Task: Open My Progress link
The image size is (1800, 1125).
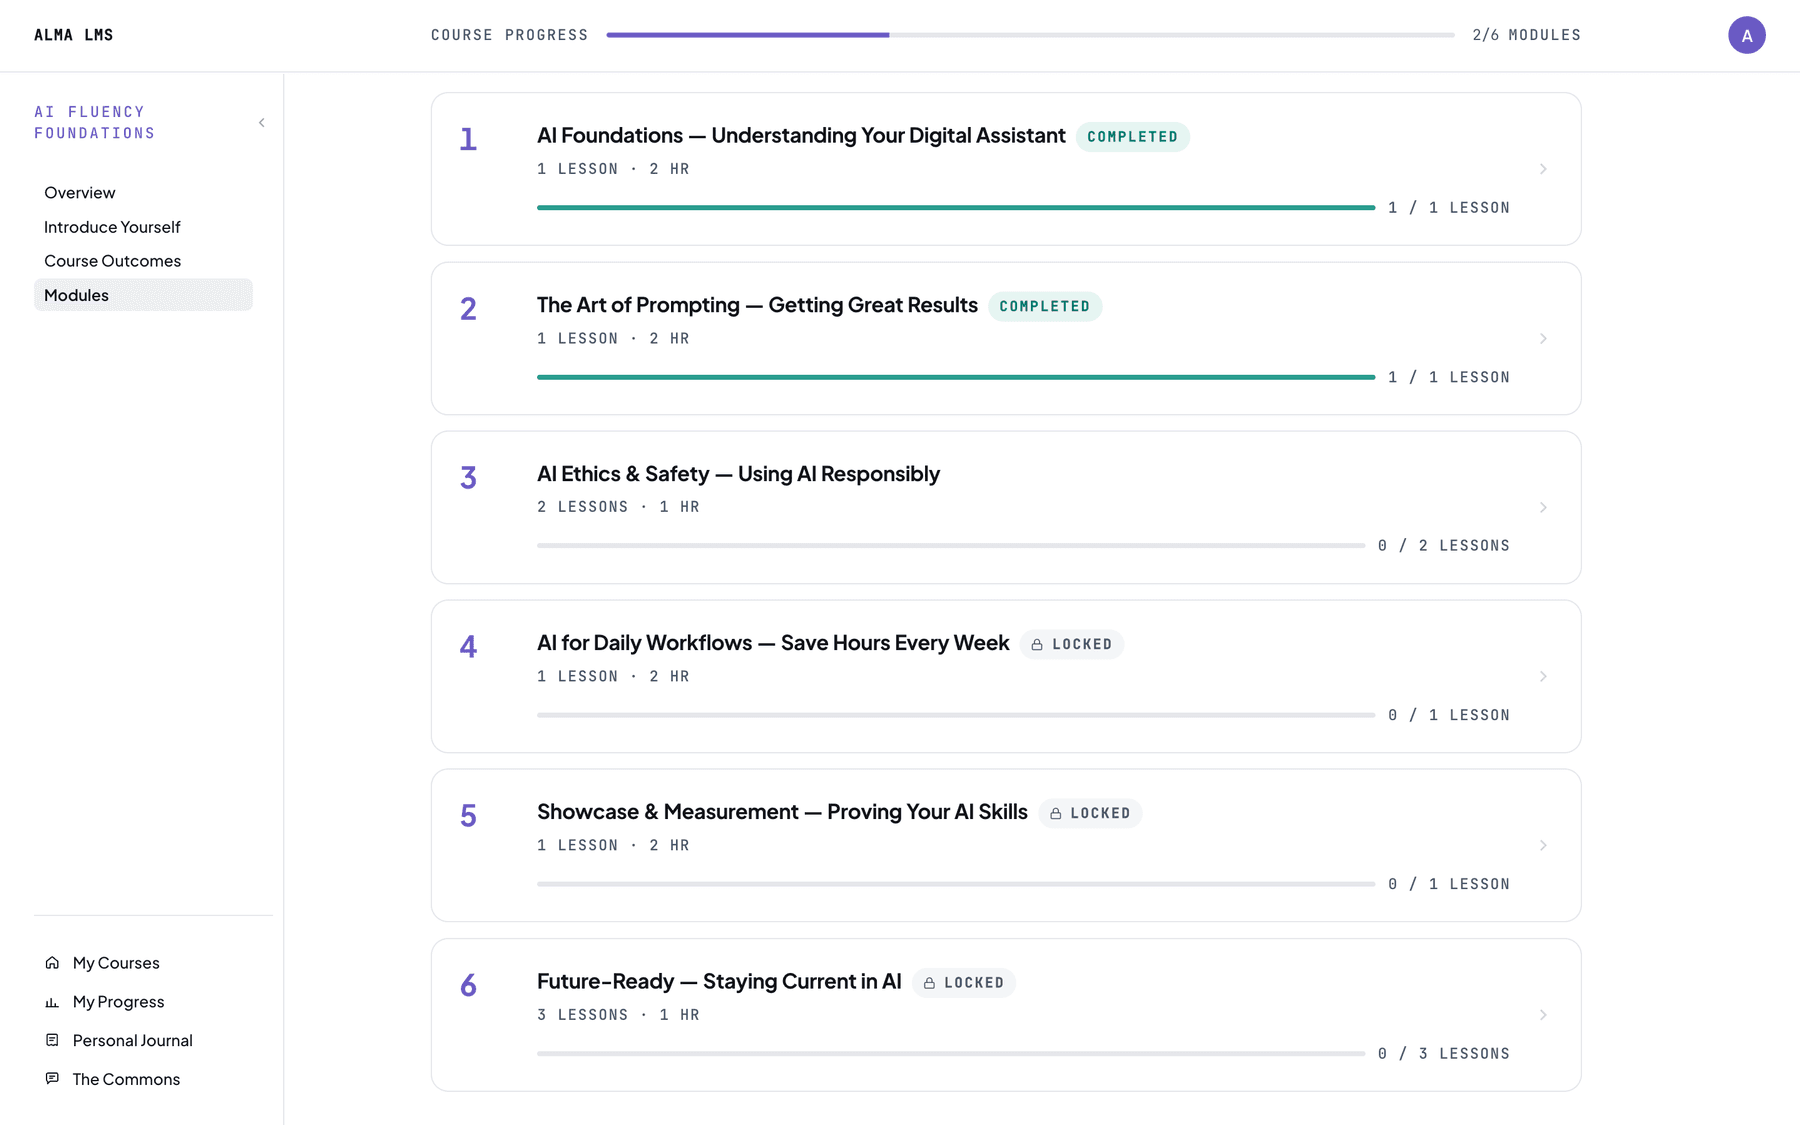Action: coord(118,1002)
